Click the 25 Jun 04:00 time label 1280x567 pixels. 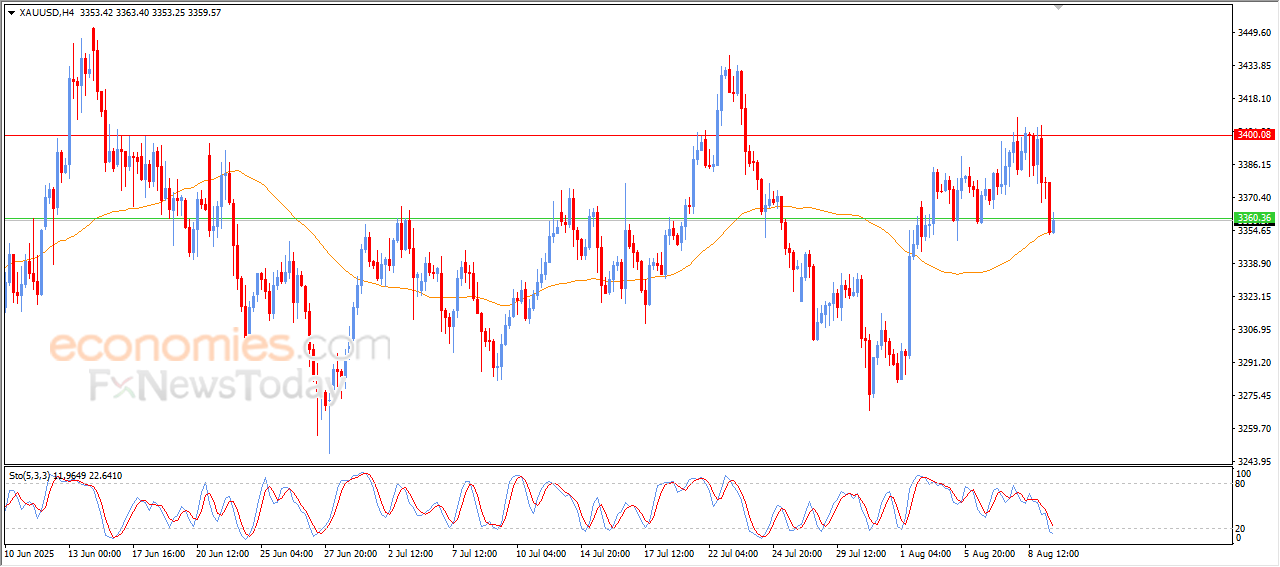(286, 553)
